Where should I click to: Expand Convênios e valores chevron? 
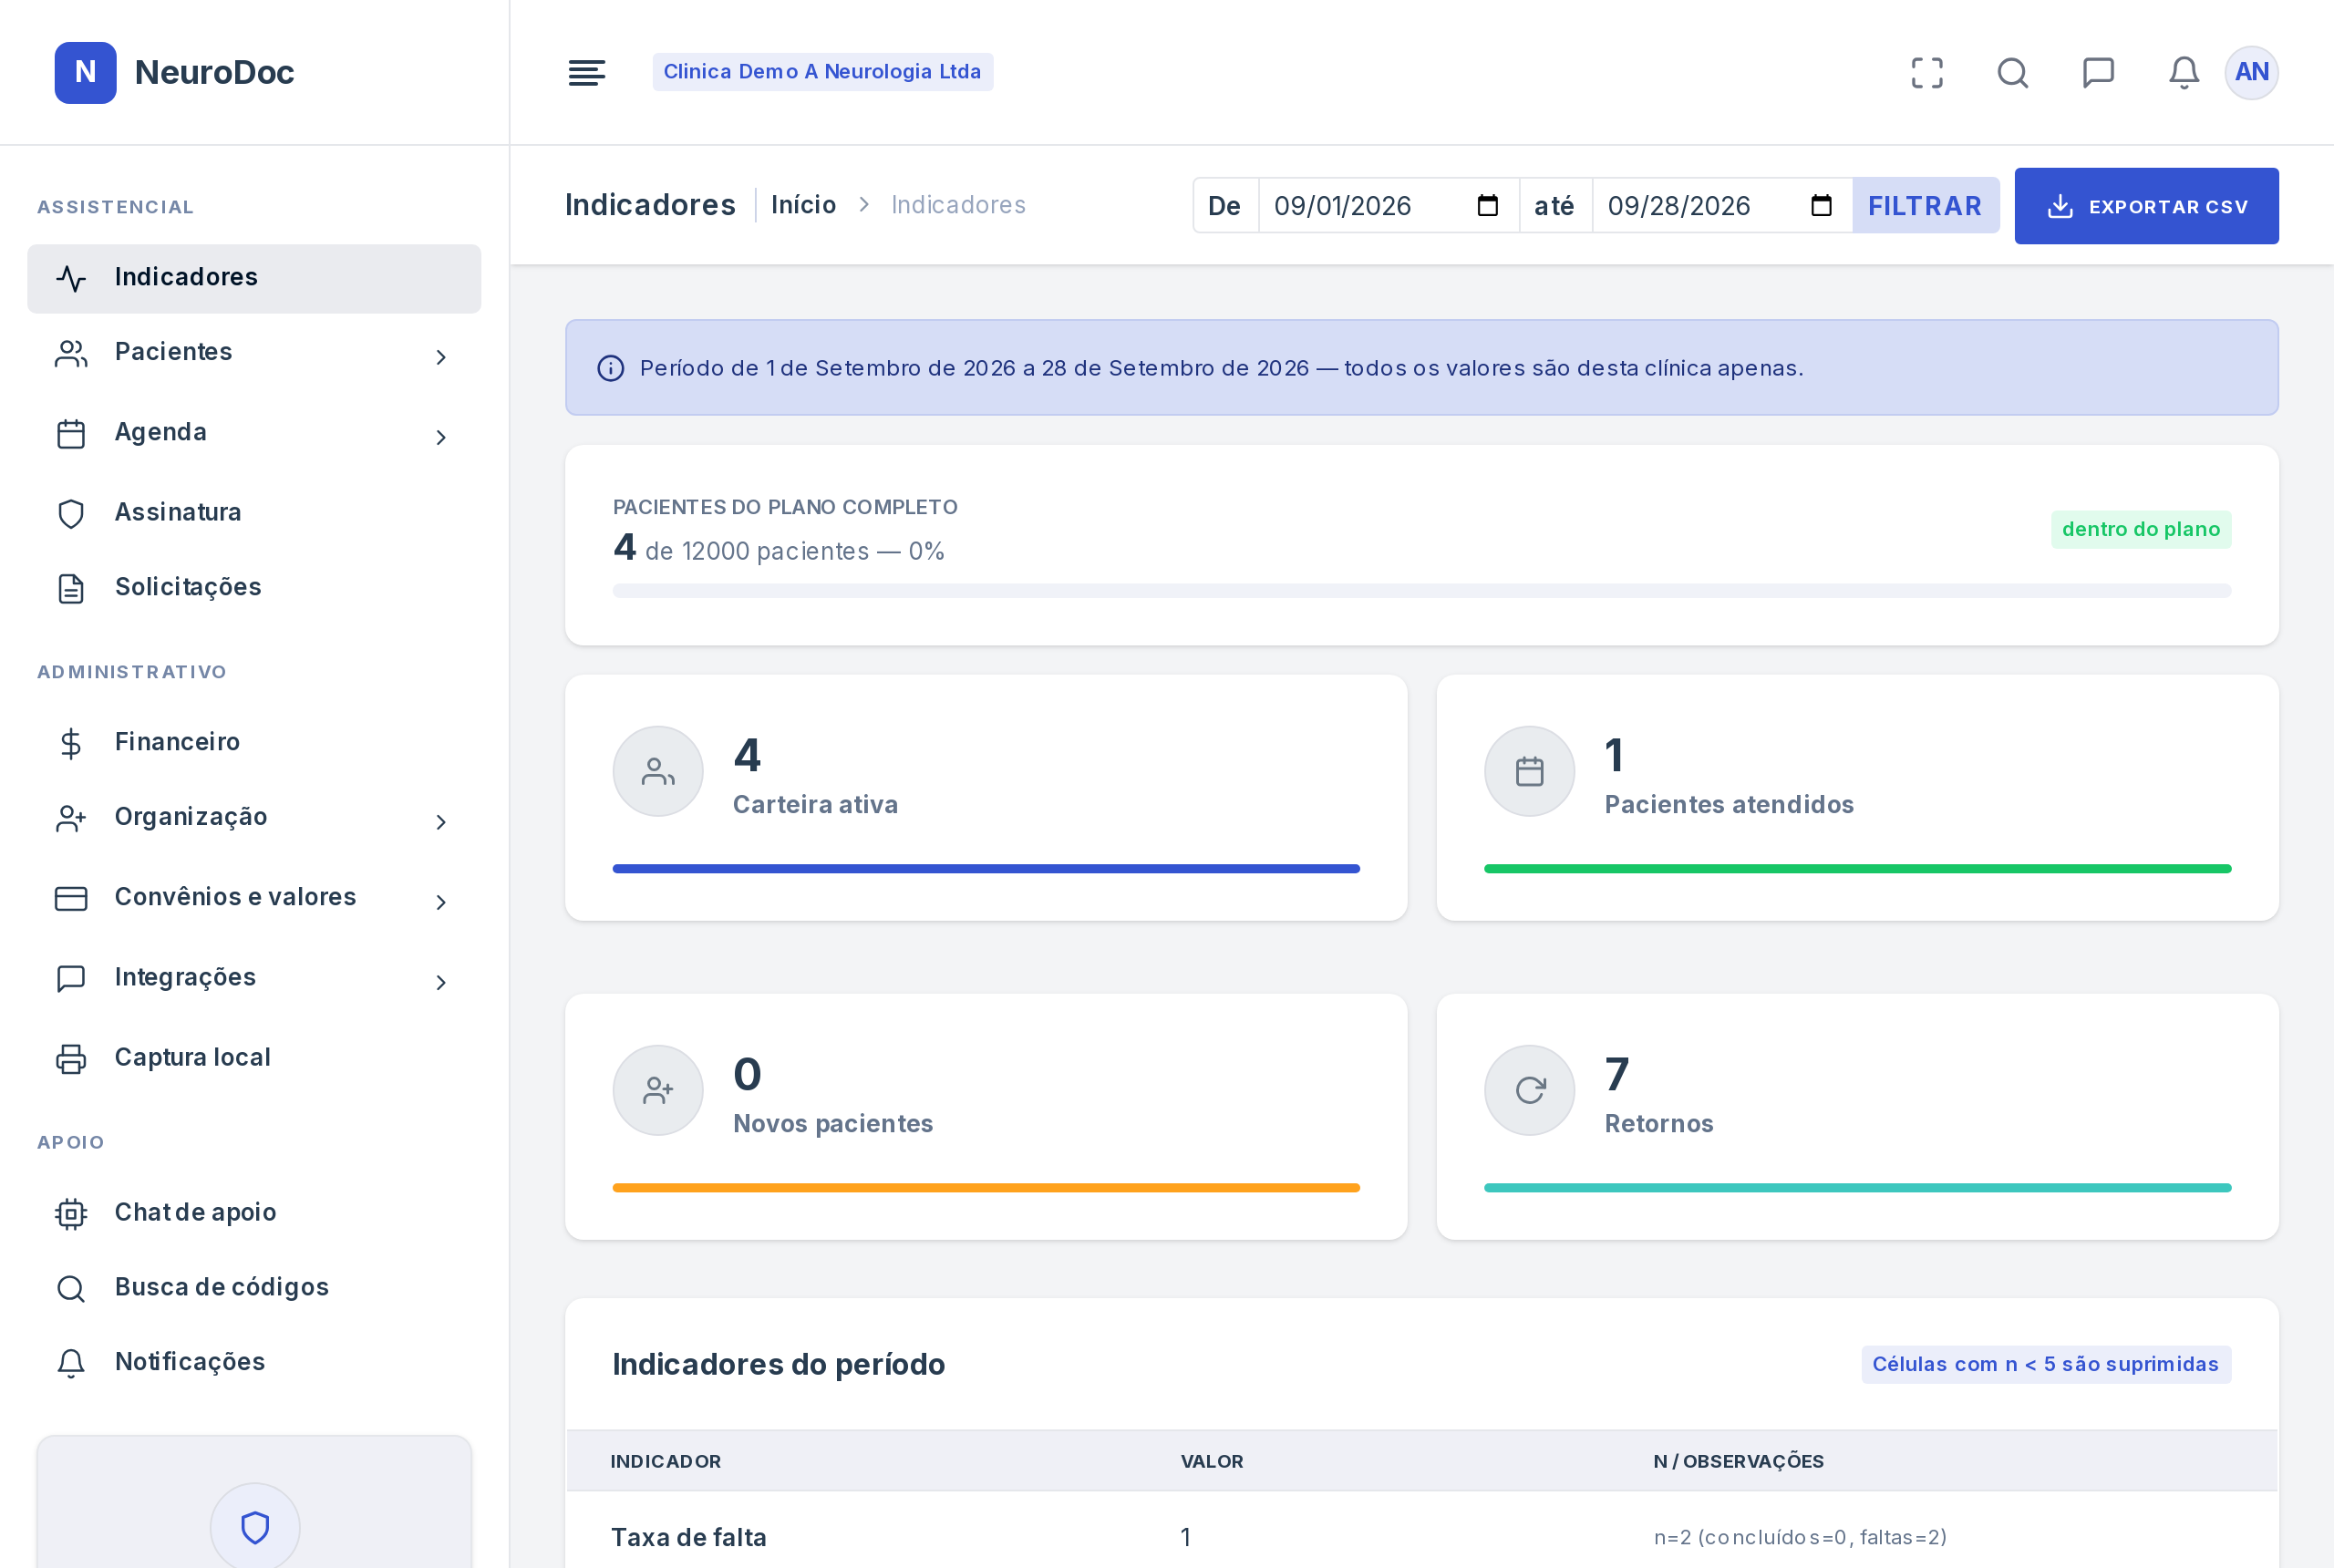point(441,902)
